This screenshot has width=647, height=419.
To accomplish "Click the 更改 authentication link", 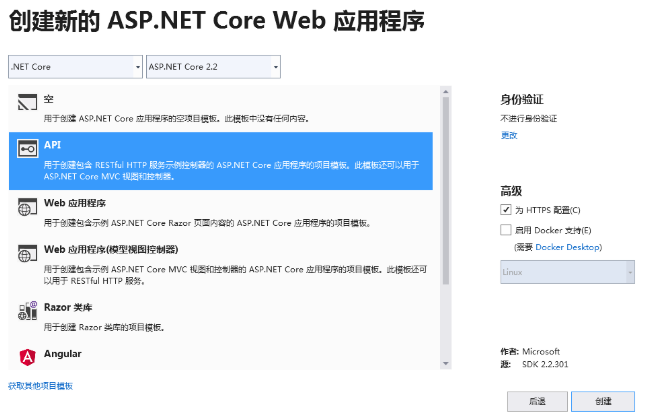I will coord(509,135).
